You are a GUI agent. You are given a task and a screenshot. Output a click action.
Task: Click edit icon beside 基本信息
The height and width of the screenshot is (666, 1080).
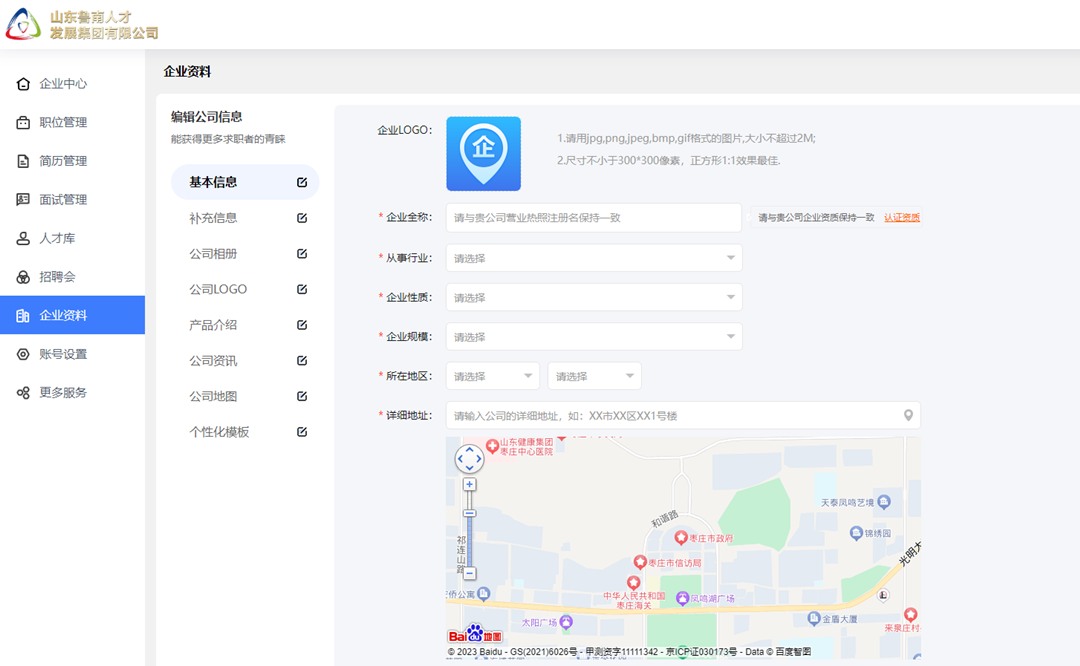pos(302,182)
